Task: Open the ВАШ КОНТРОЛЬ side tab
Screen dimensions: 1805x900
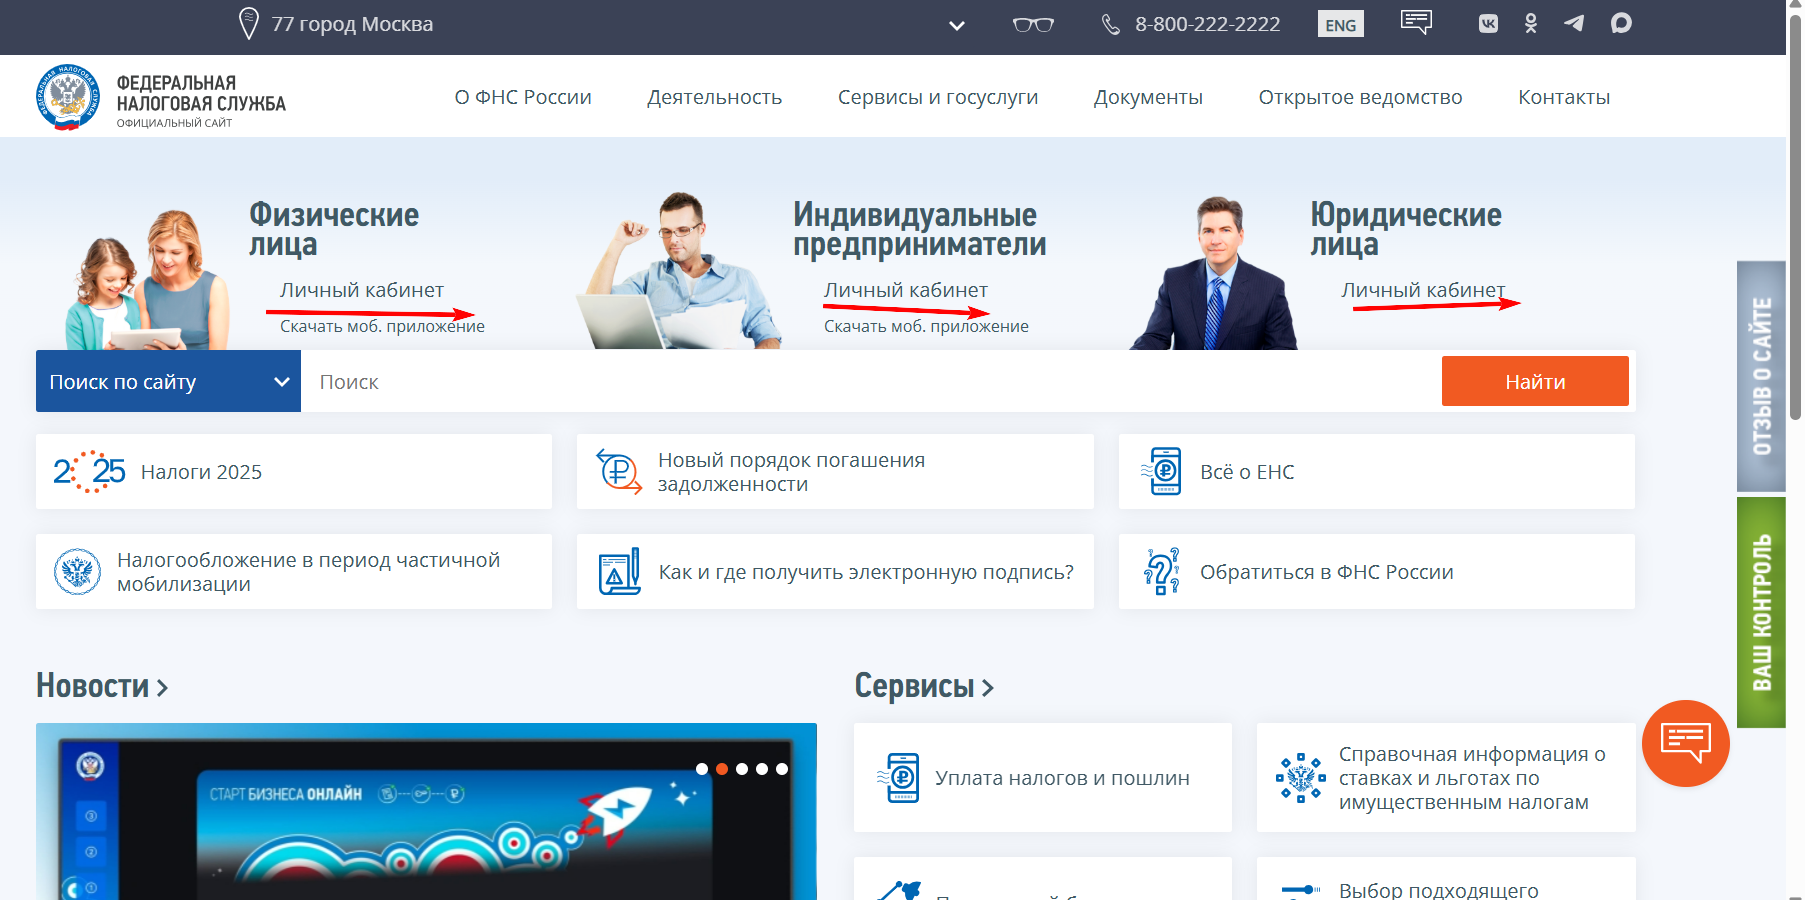Action: point(1761,612)
